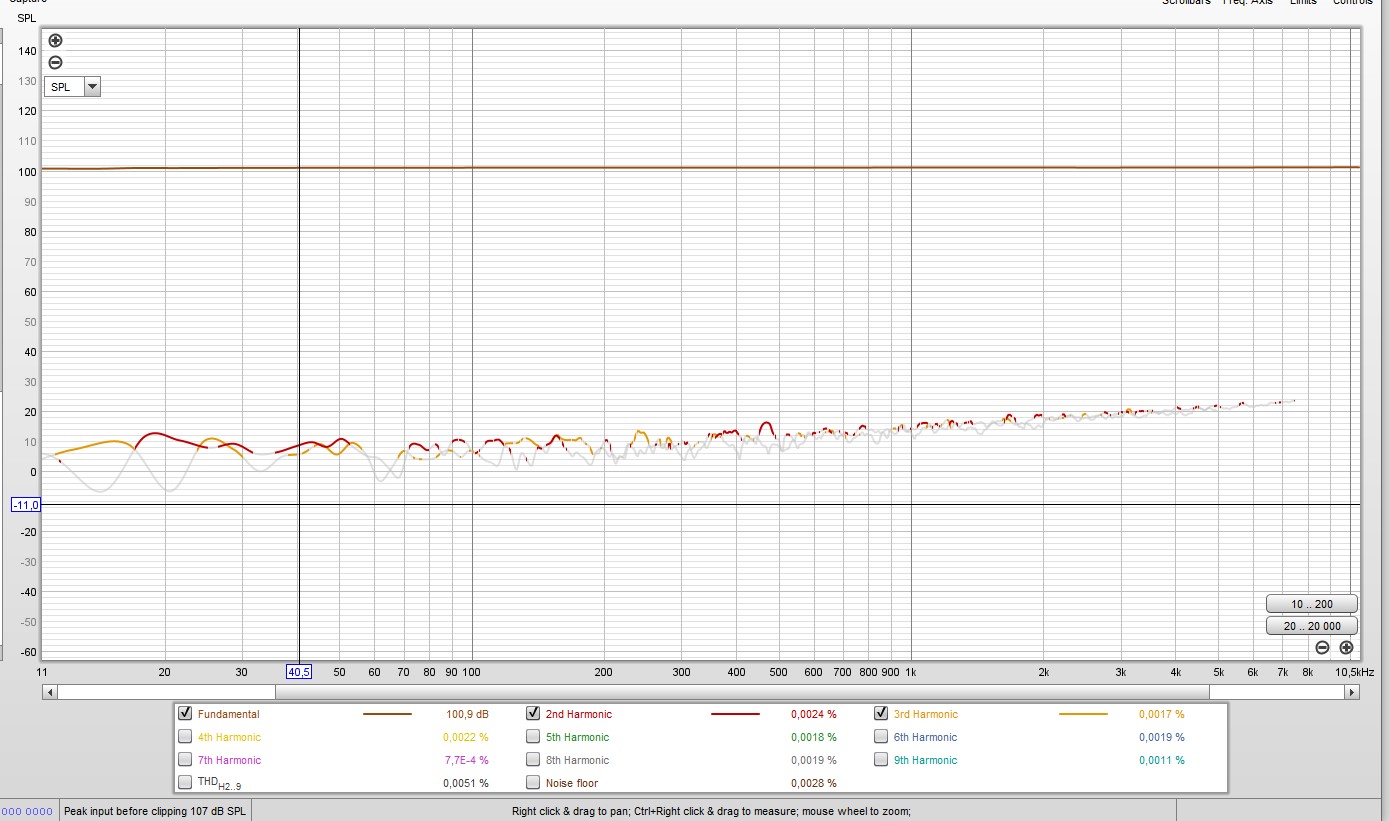Zoom out horizontally with the bottom-right minus icon
Image resolution: width=1390 pixels, height=821 pixels.
tap(1322, 647)
